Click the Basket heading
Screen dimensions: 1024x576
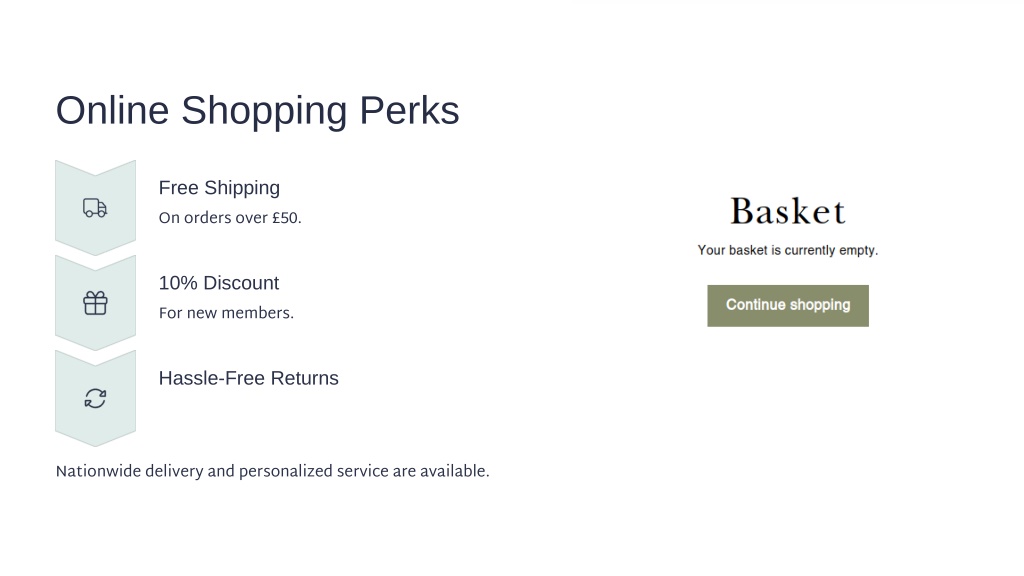(788, 212)
